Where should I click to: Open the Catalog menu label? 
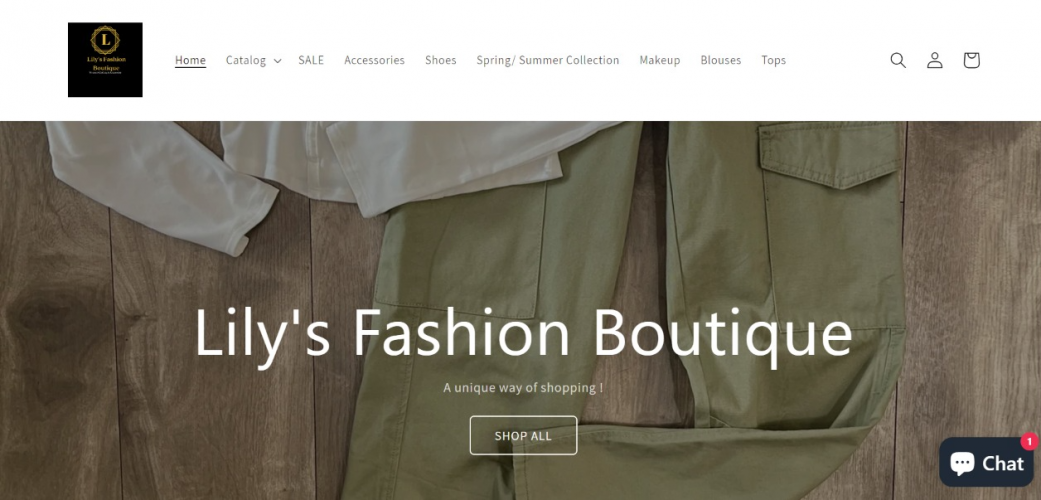point(246,60)
